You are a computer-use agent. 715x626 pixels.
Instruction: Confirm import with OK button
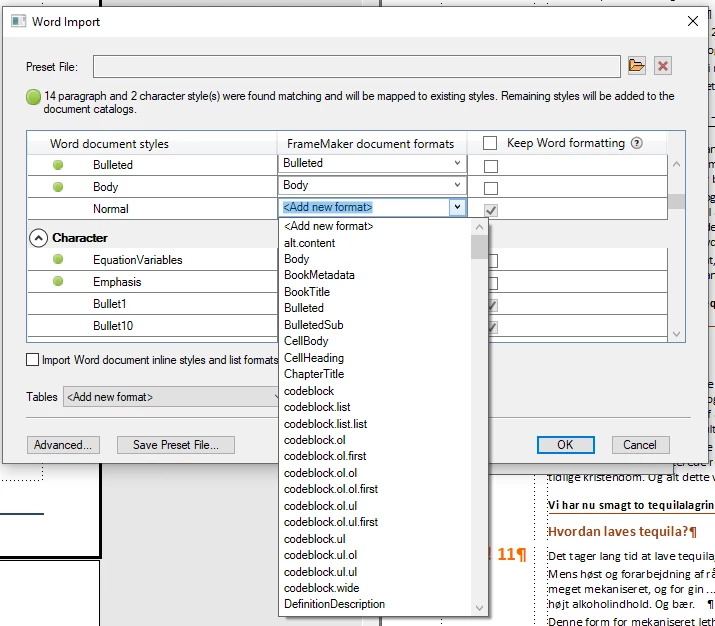pyautogui.click(x=565, y=445)
